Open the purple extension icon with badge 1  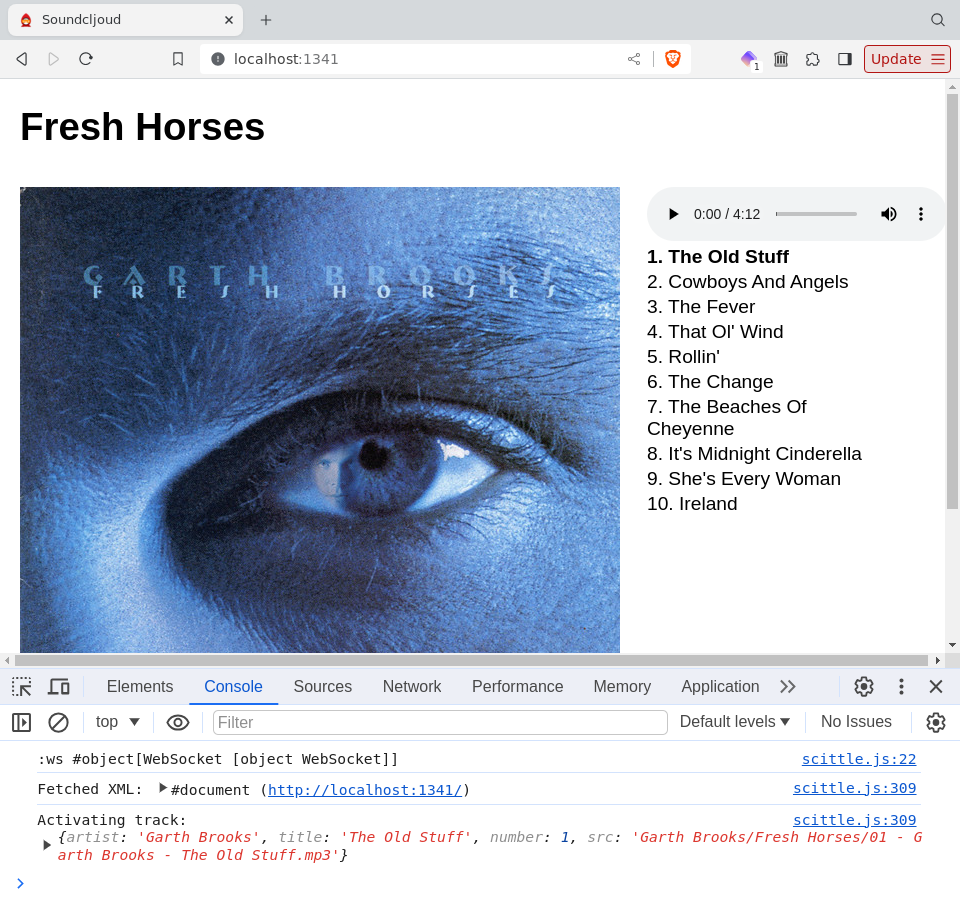(749, 59)
